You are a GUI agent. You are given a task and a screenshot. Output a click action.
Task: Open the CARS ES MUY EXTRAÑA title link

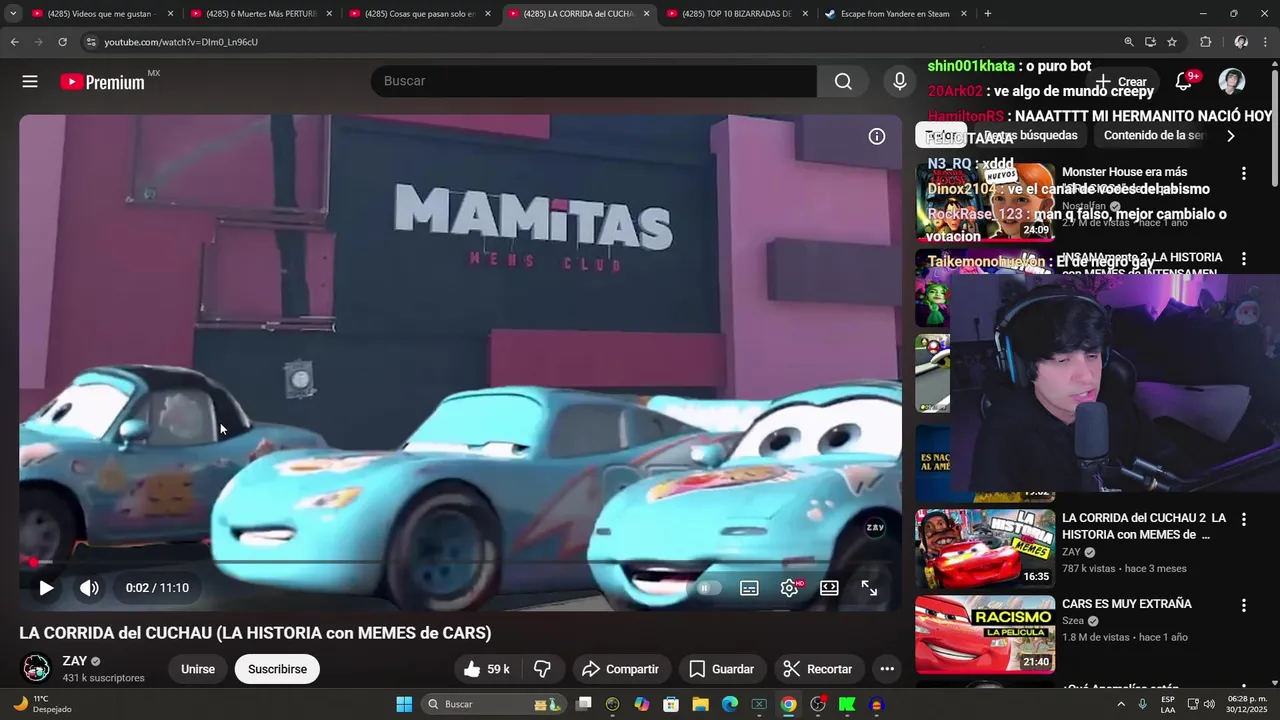pyautogui.click(x=1127, y=604)
